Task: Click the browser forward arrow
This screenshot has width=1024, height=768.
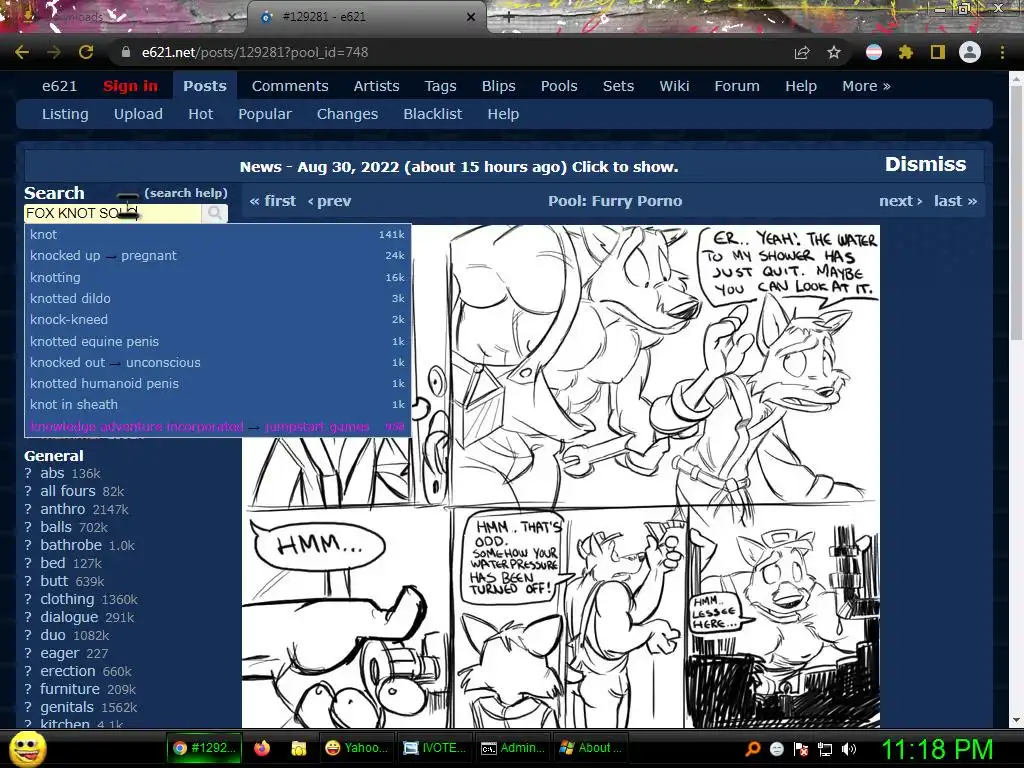Action: [54, 52]
